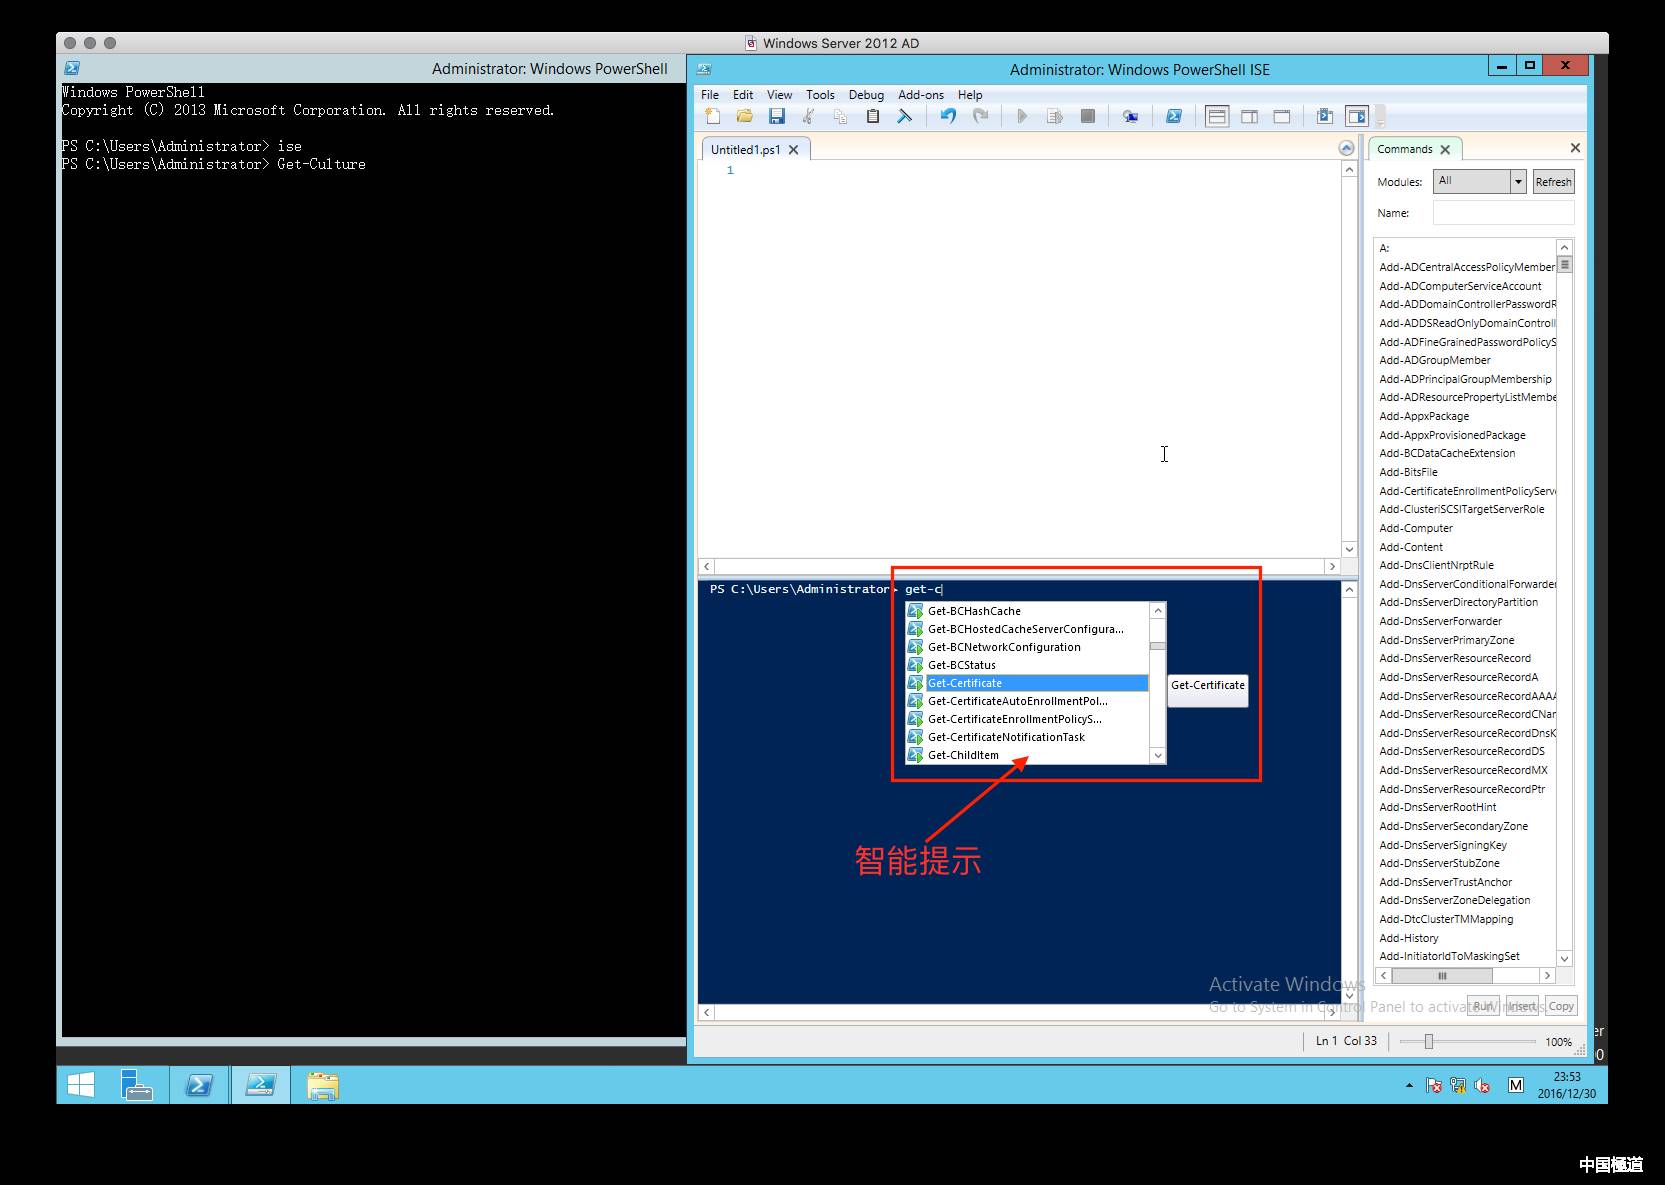1665x1185 pixels.
Task: Select Get-BCNetworkConfiguration suggestion
Action: [1027, 647]
